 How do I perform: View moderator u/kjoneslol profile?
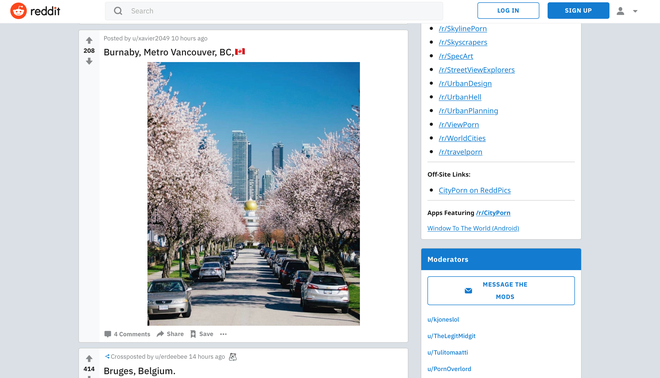pos(443,319)
